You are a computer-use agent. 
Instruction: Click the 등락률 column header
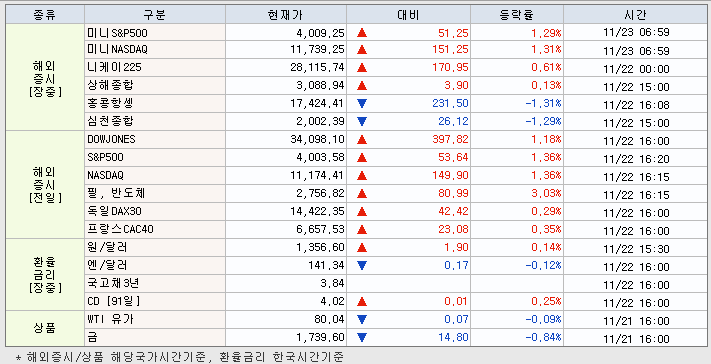coord(517,15)
